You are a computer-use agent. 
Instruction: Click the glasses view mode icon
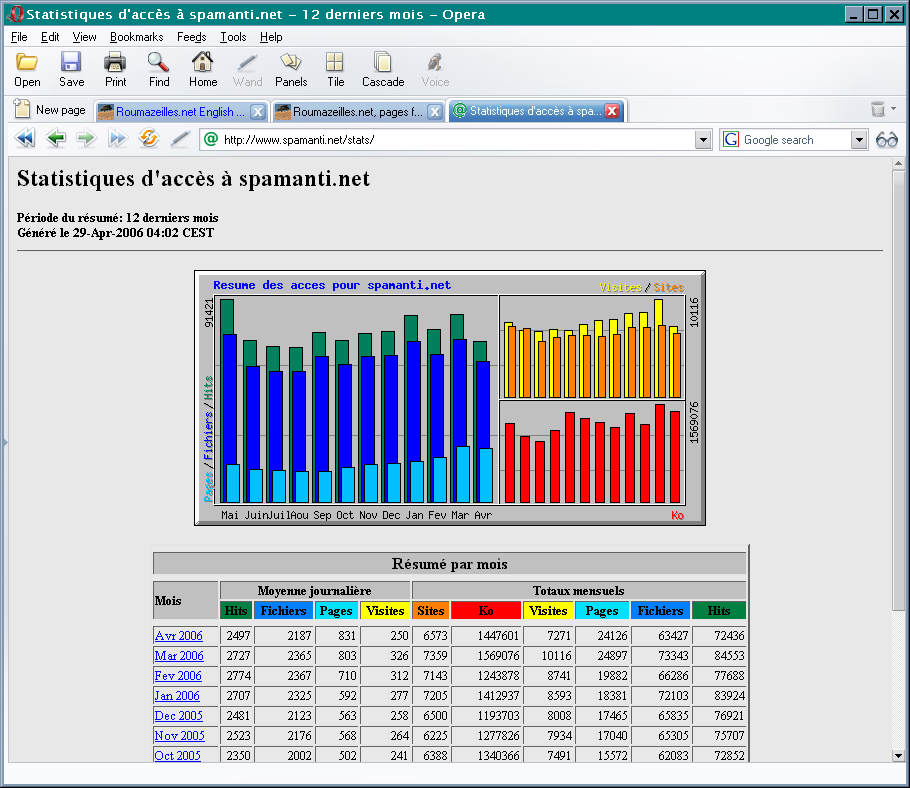pyautogui.click(x=887, y=140)
